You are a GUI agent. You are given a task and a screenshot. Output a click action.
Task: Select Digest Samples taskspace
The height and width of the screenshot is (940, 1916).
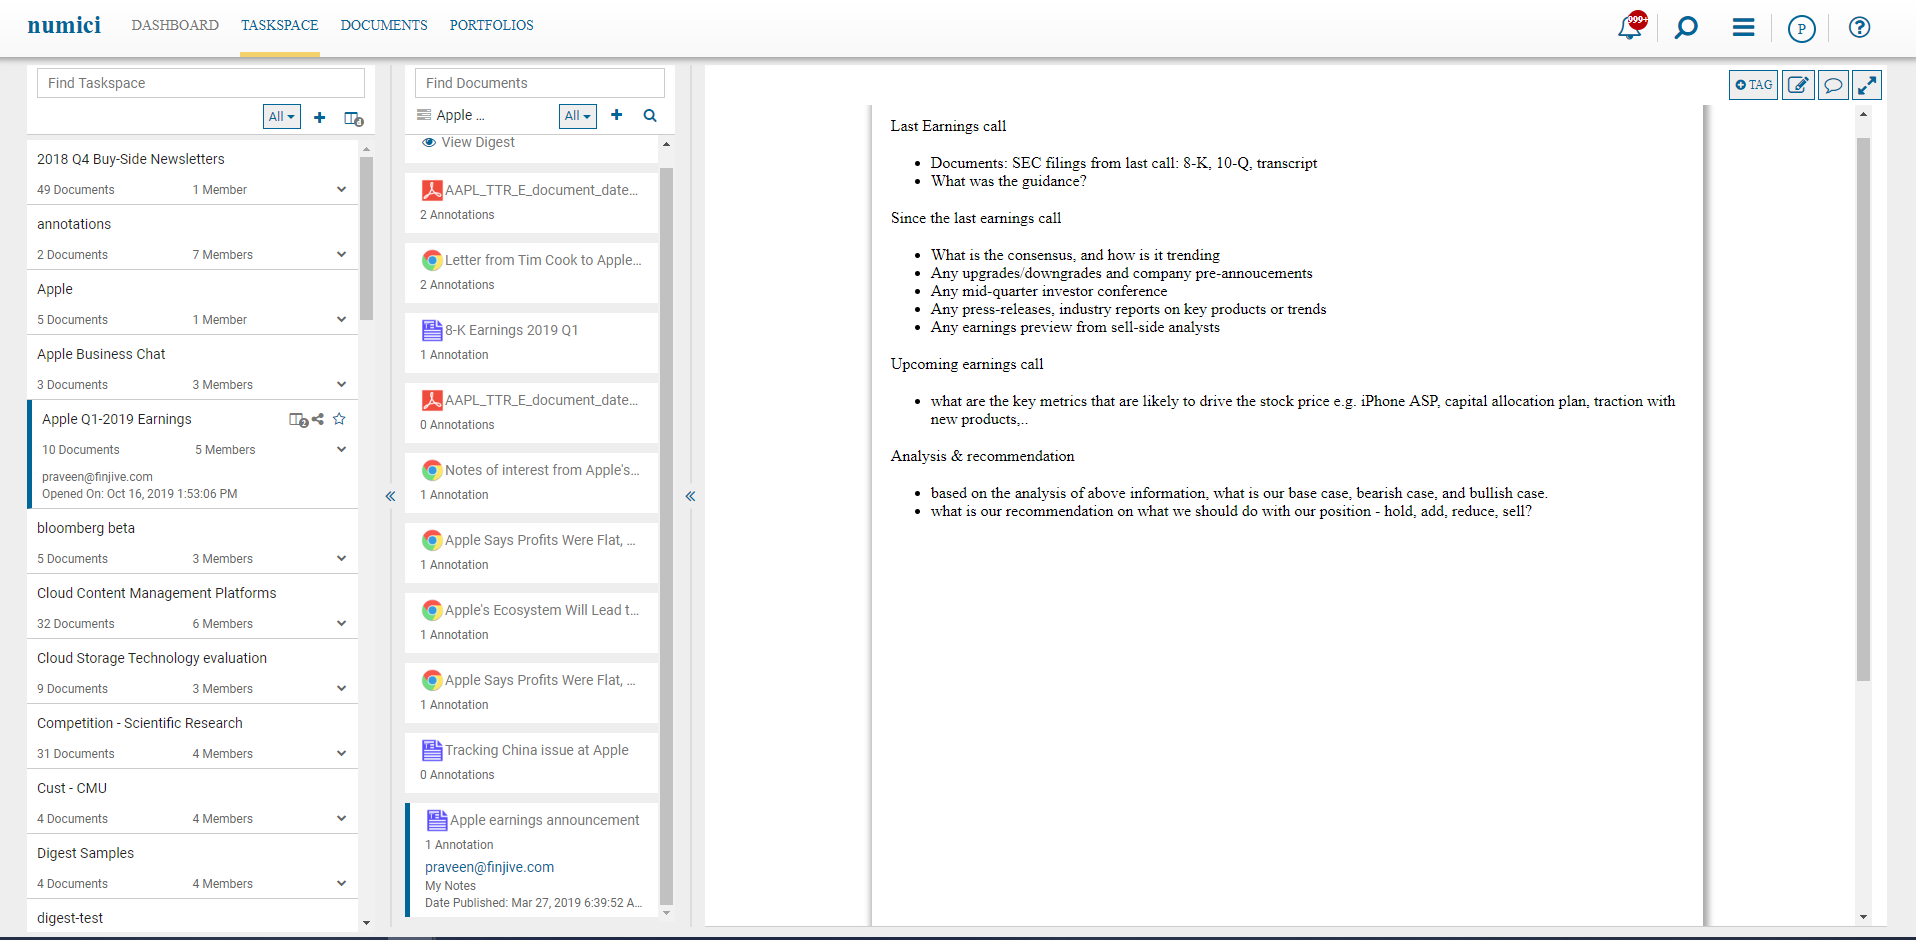coord(85,853)
